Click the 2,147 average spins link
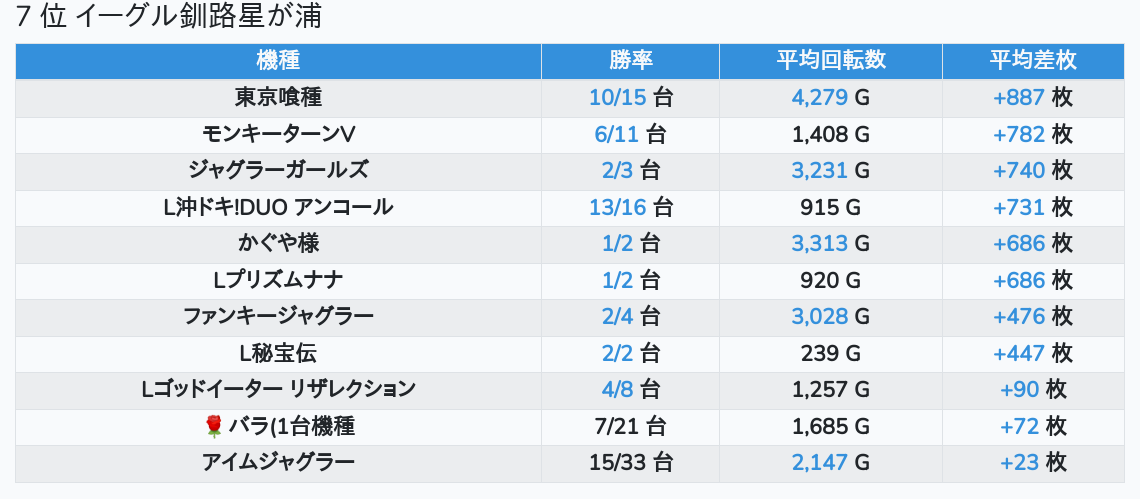This screenshot has height=499, width=1140. [819, 463]
